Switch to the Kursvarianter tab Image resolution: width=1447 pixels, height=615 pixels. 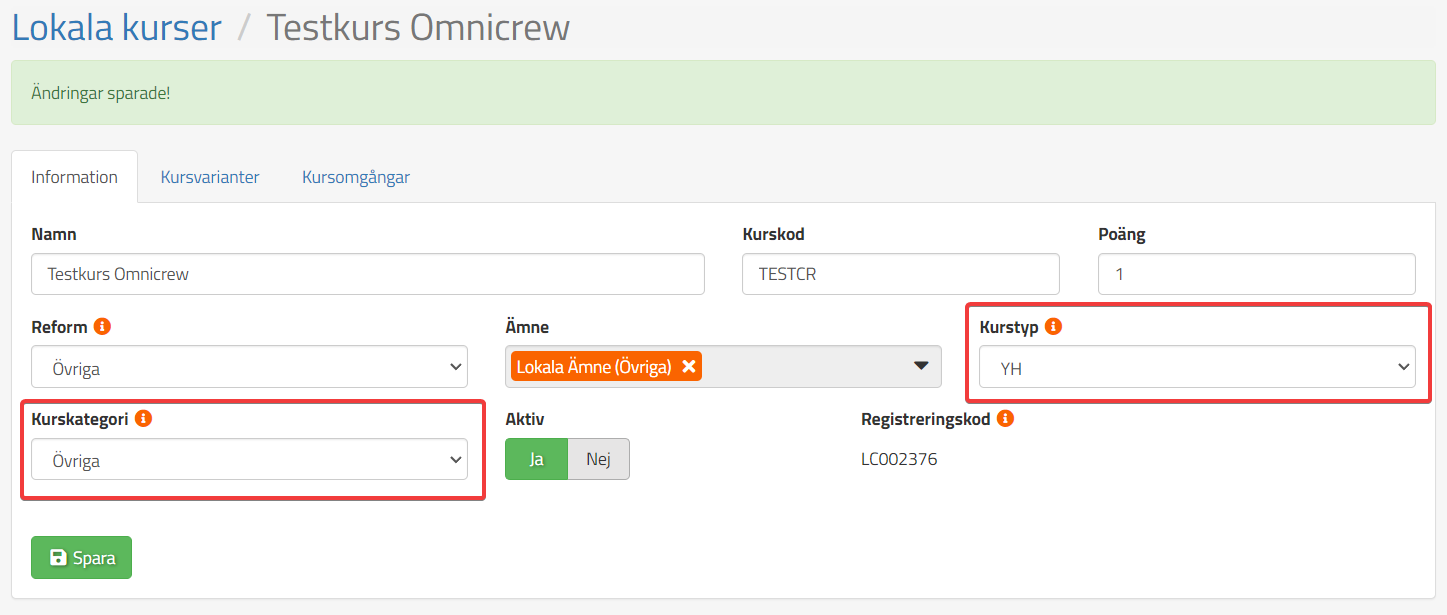coord(210,177)
